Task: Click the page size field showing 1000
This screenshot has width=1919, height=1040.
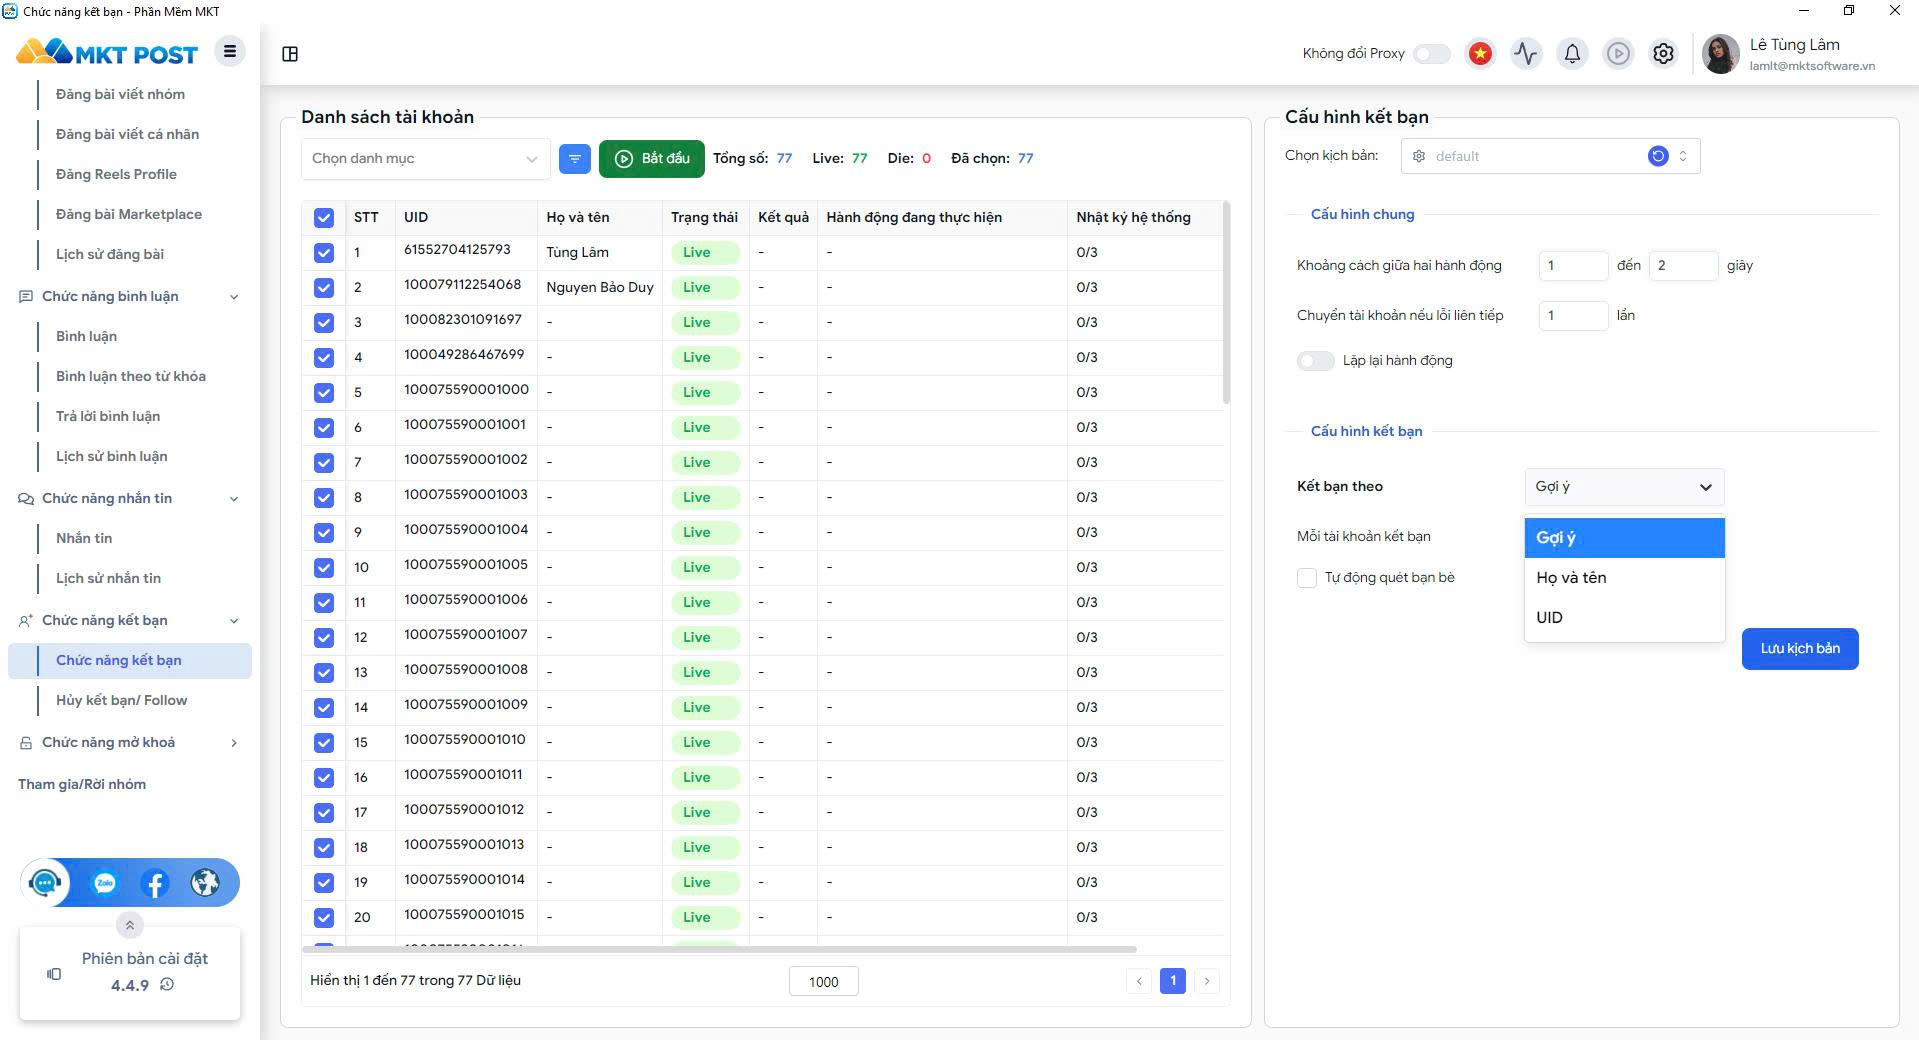Action: point(824,982)
